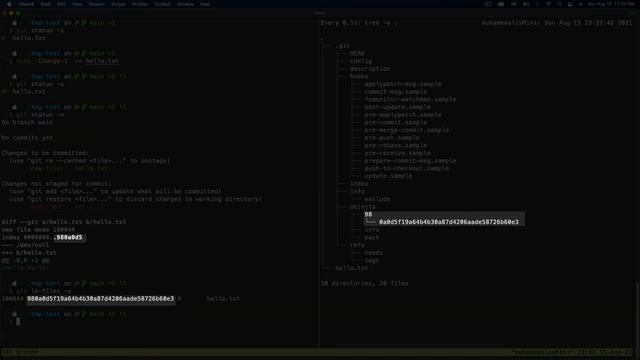Open the Session menu

pyautogui.click(x=96, y=4)
